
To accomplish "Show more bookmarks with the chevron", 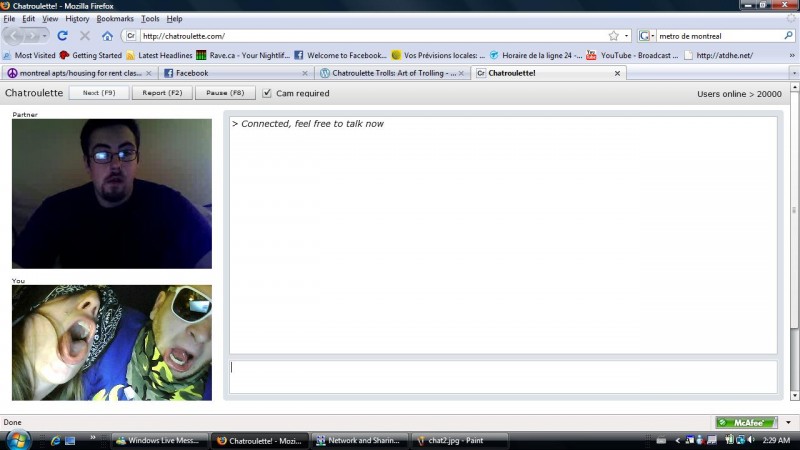I will (792, 55).
